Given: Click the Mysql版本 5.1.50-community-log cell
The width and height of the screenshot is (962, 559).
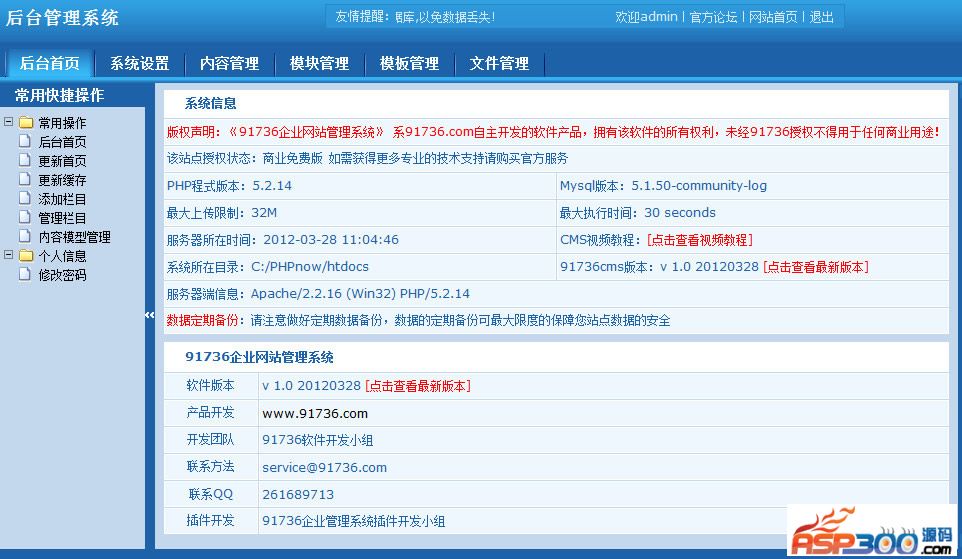Looking at the screenshot, I should point(753,185).
